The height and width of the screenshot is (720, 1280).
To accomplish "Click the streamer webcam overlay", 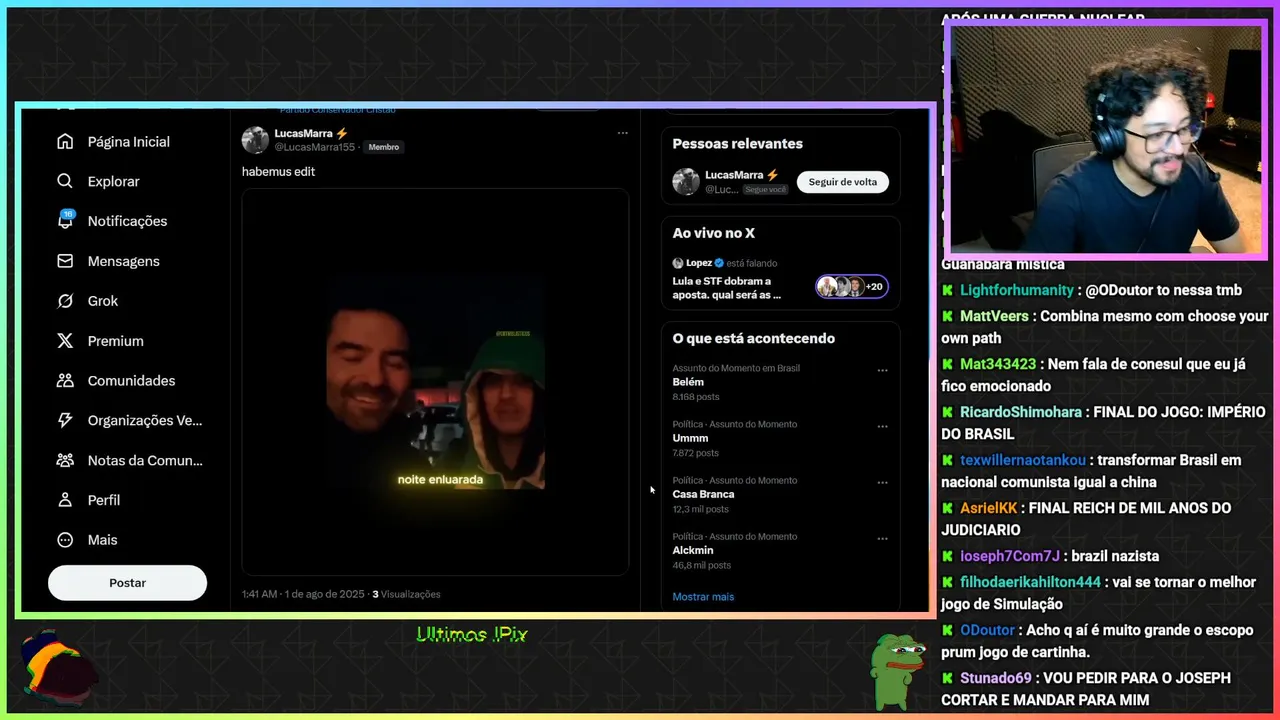I will 1105,138.
